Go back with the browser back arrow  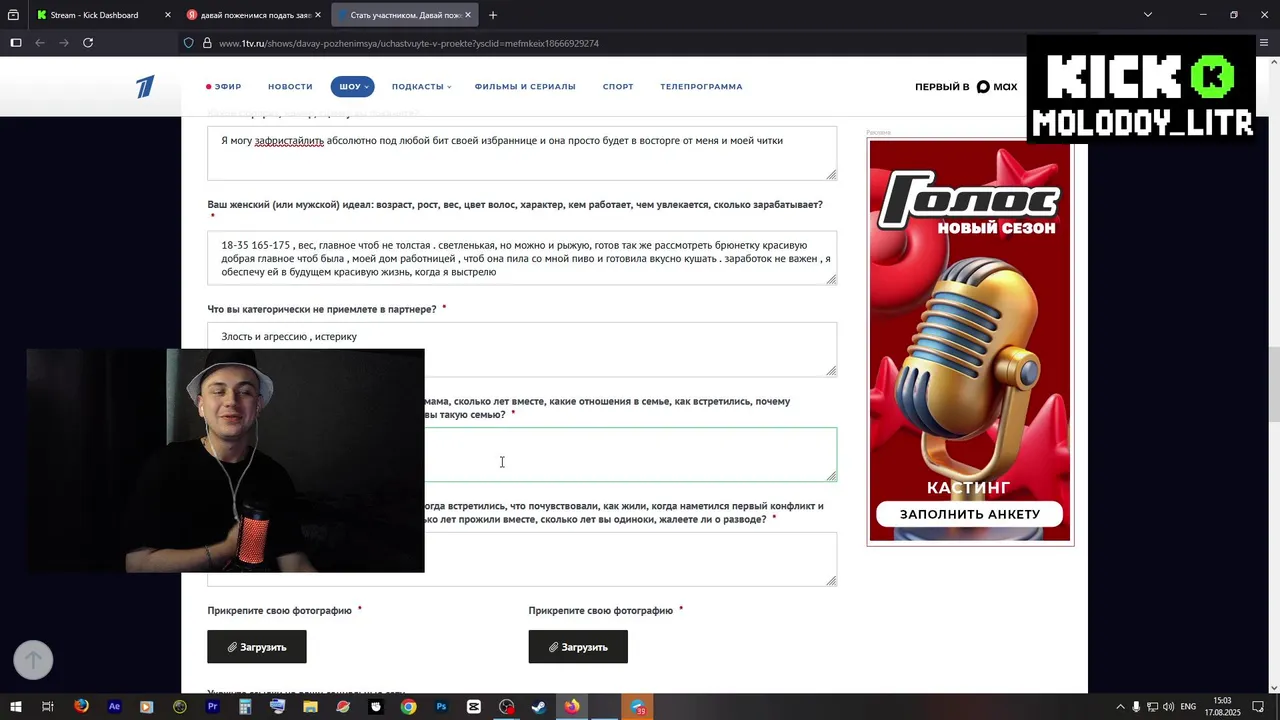(x=40, y=43)
